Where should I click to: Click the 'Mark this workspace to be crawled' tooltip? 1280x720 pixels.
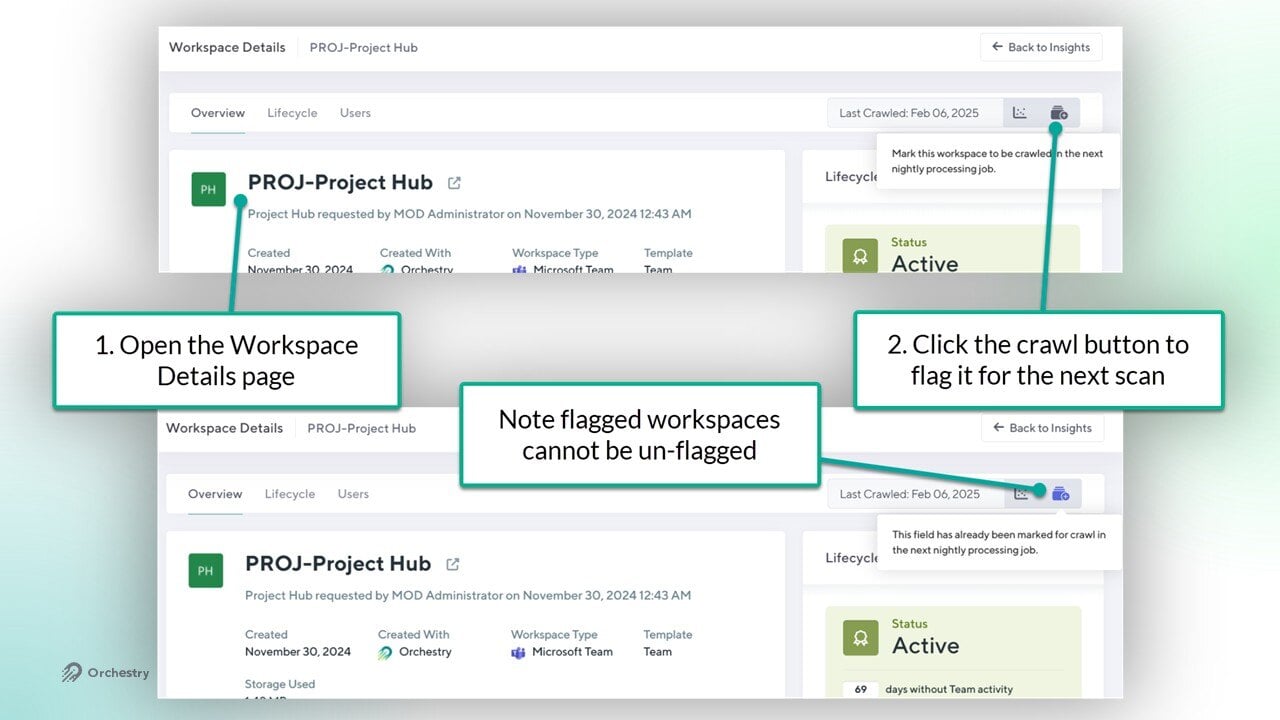[x=998, y=161]
